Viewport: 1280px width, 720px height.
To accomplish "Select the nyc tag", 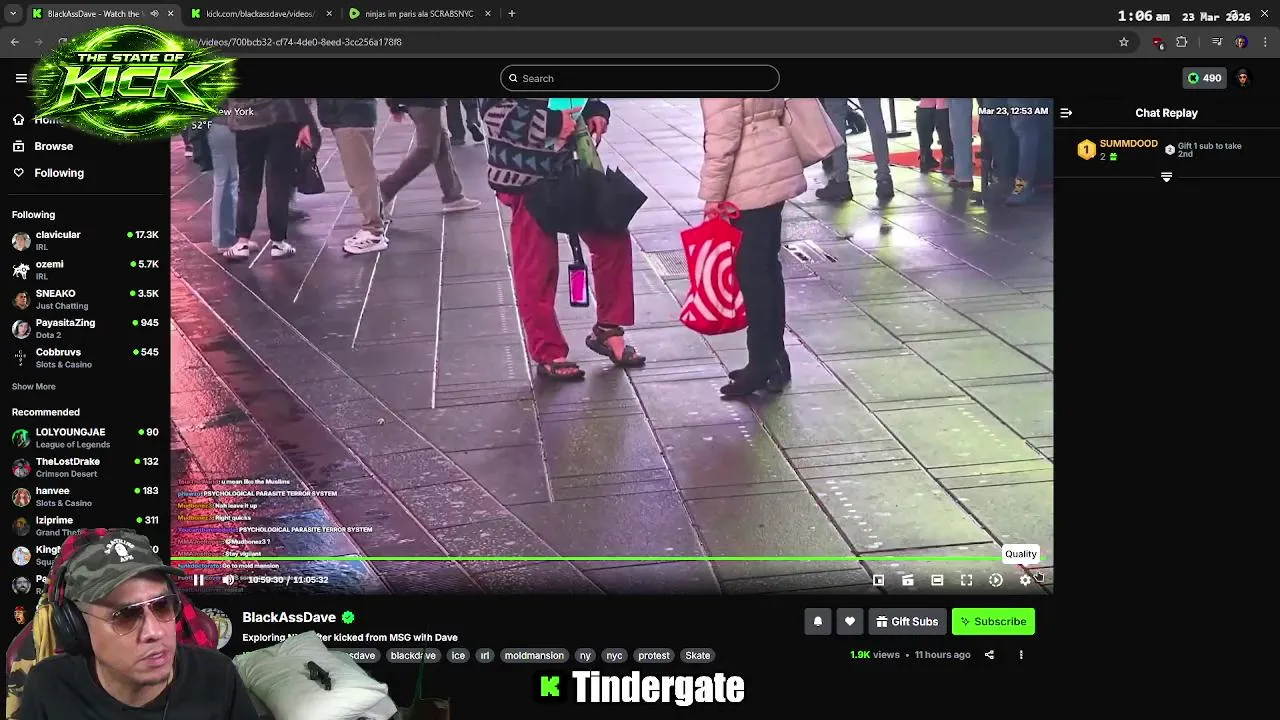I will click(x=614, y=655).
